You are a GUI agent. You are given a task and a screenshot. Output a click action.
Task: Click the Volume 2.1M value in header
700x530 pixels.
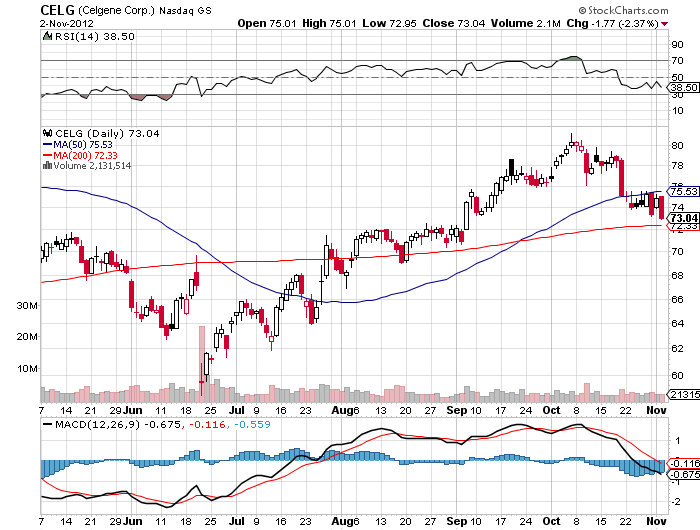[x=525, y=23]
